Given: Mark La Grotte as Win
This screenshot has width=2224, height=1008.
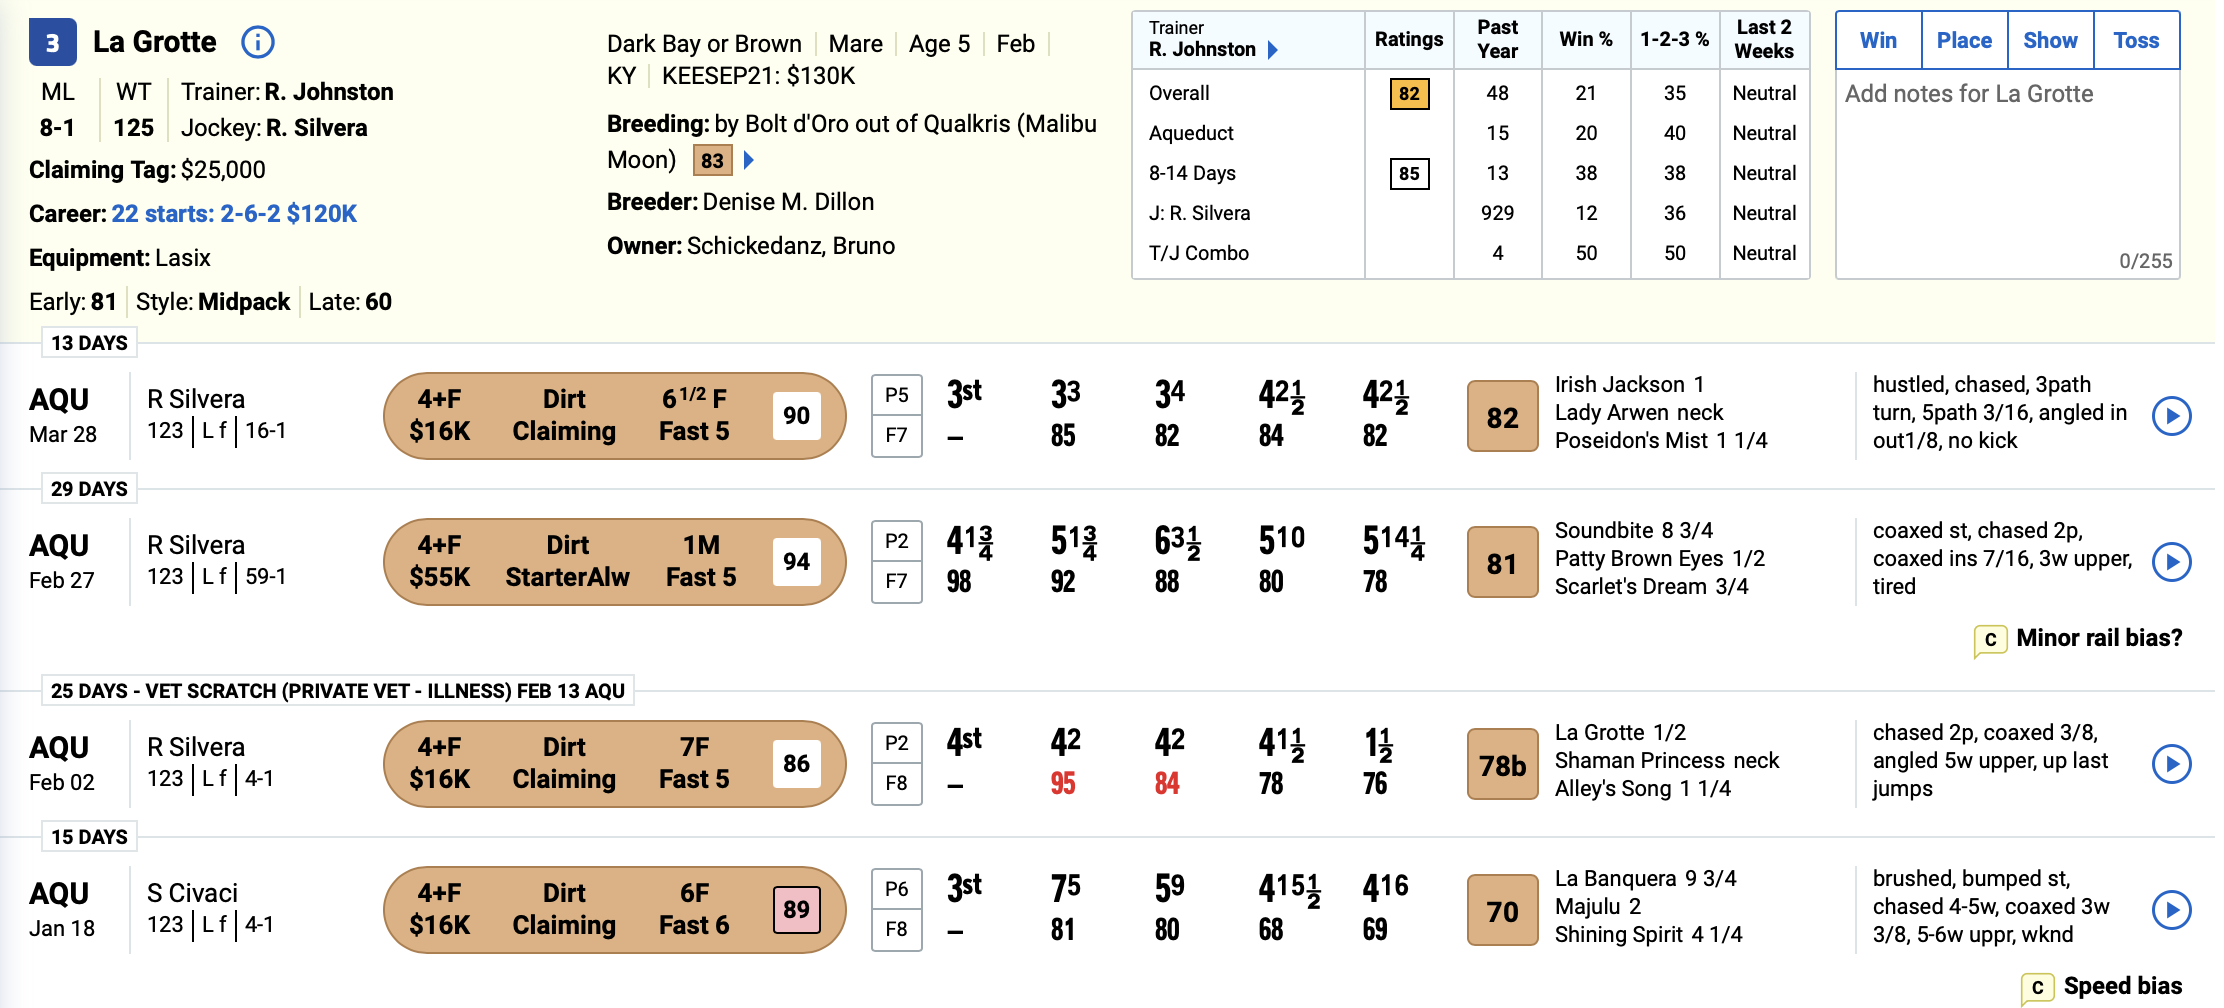Looking at the screenshot, I should [1878, 41].
